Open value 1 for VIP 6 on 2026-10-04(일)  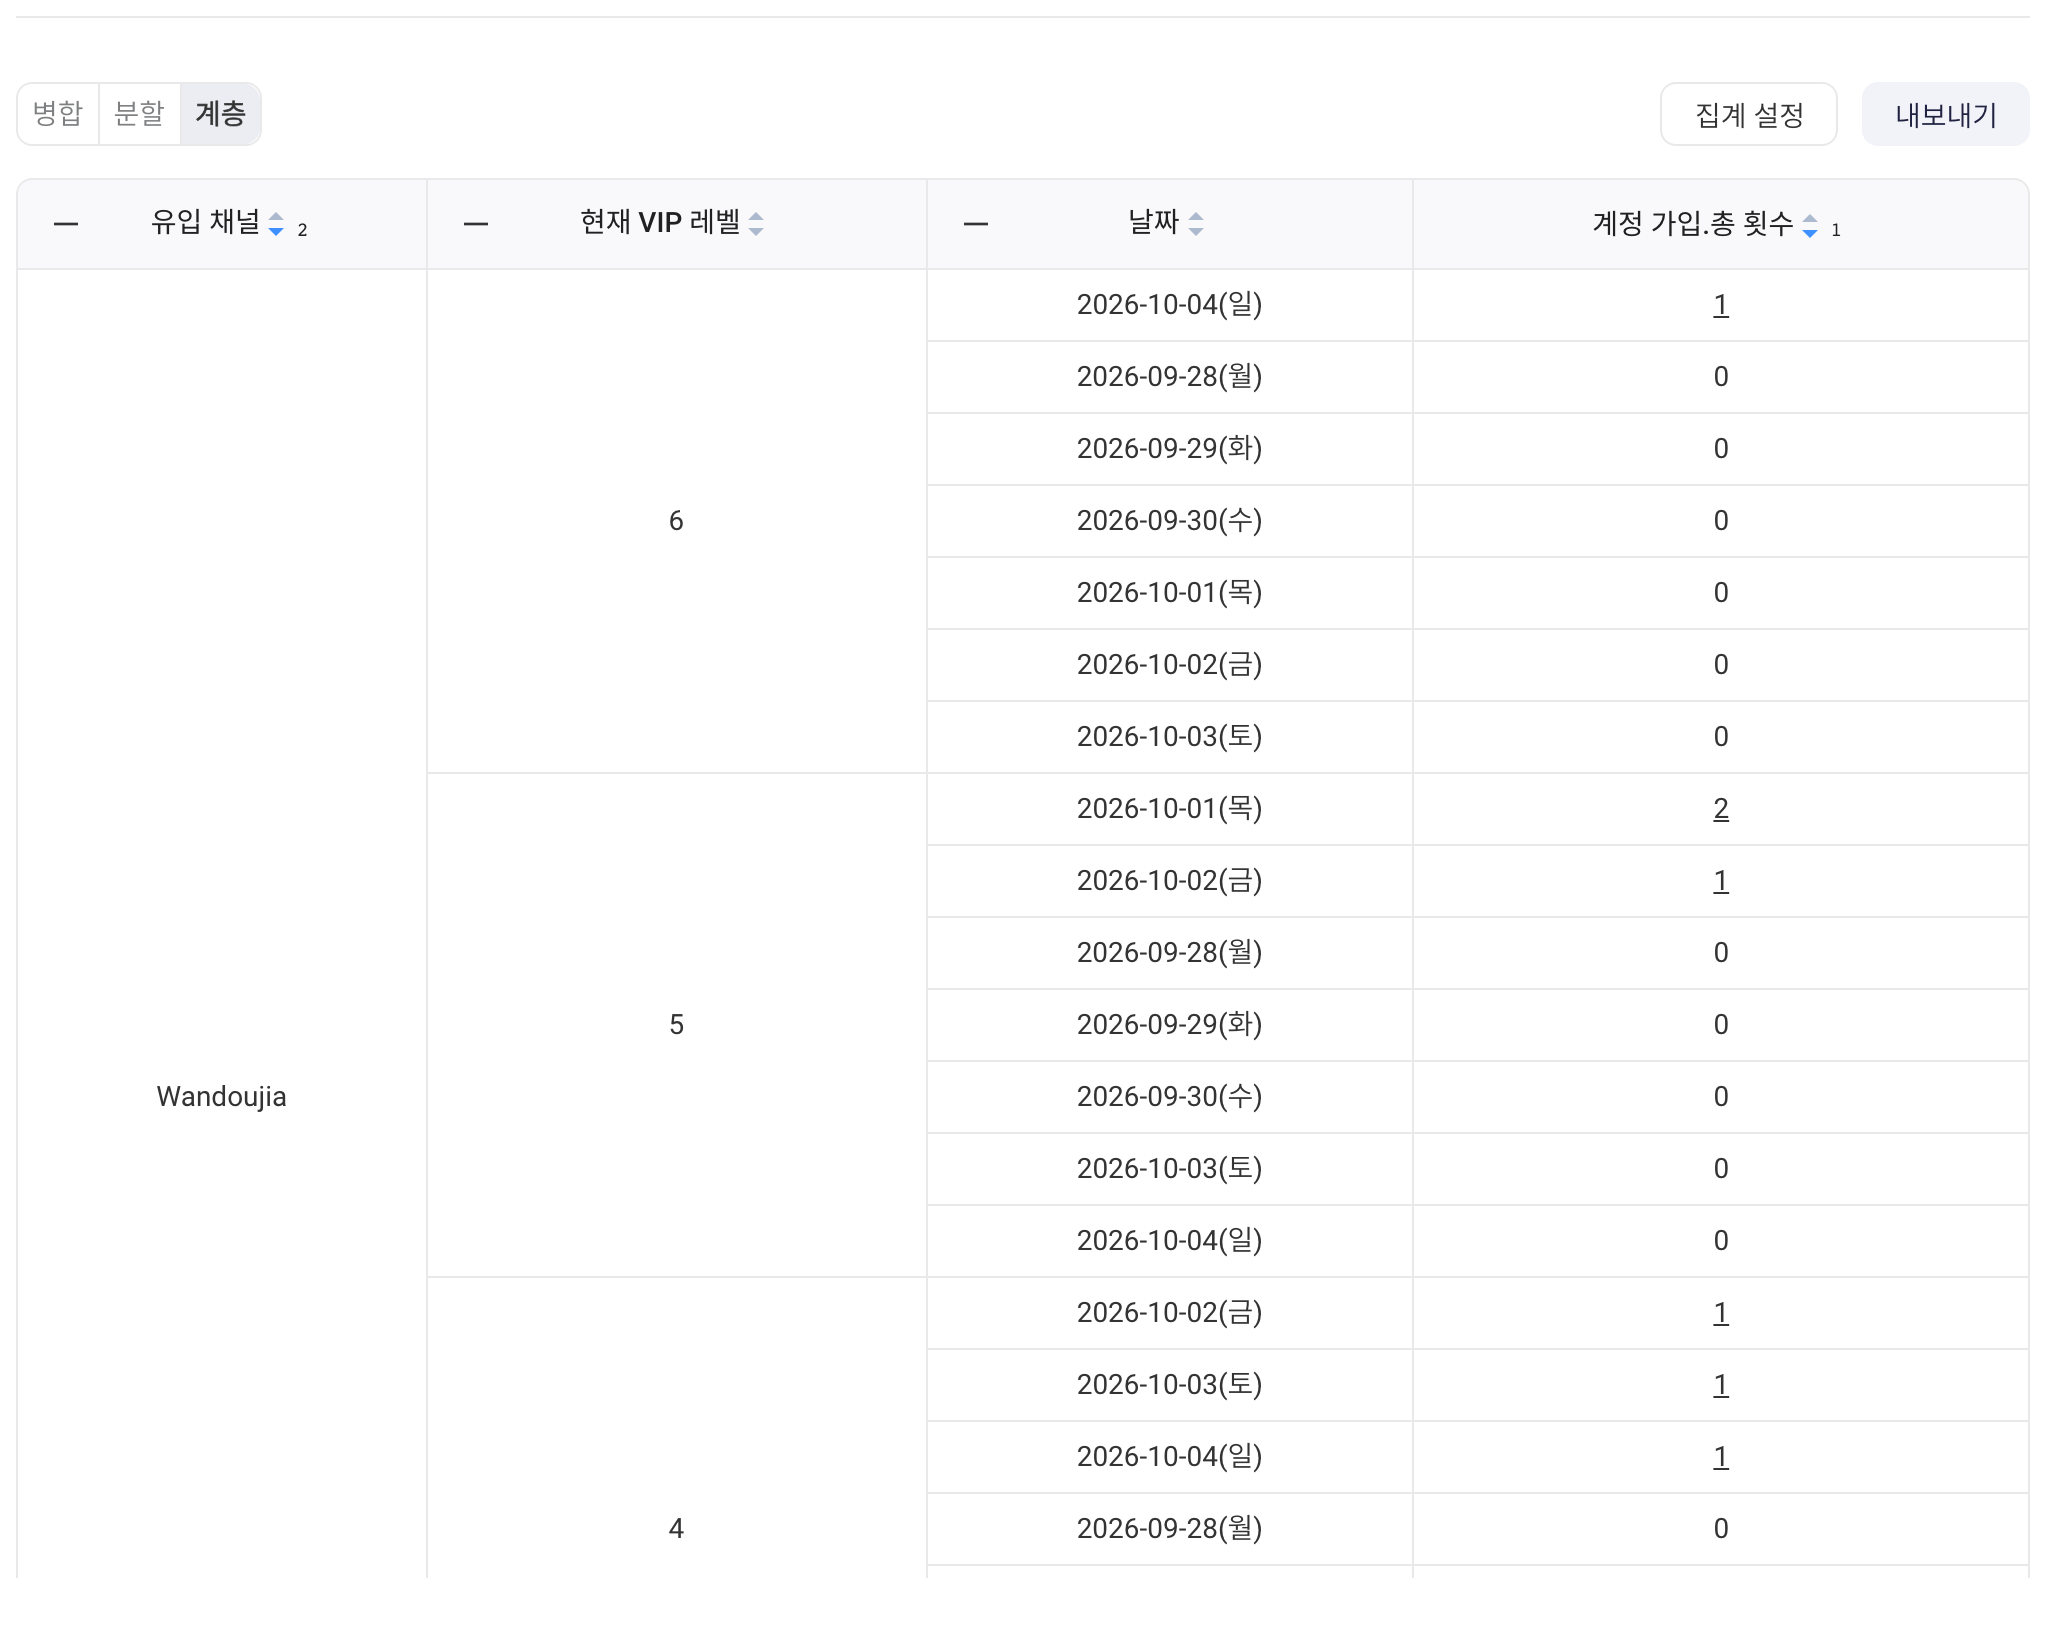click(1720, 305)
